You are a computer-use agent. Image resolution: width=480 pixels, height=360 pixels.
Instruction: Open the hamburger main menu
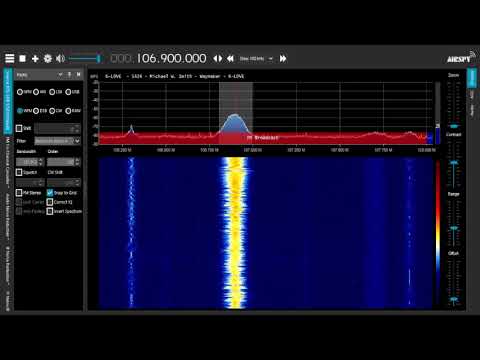(x=10, y=58)
